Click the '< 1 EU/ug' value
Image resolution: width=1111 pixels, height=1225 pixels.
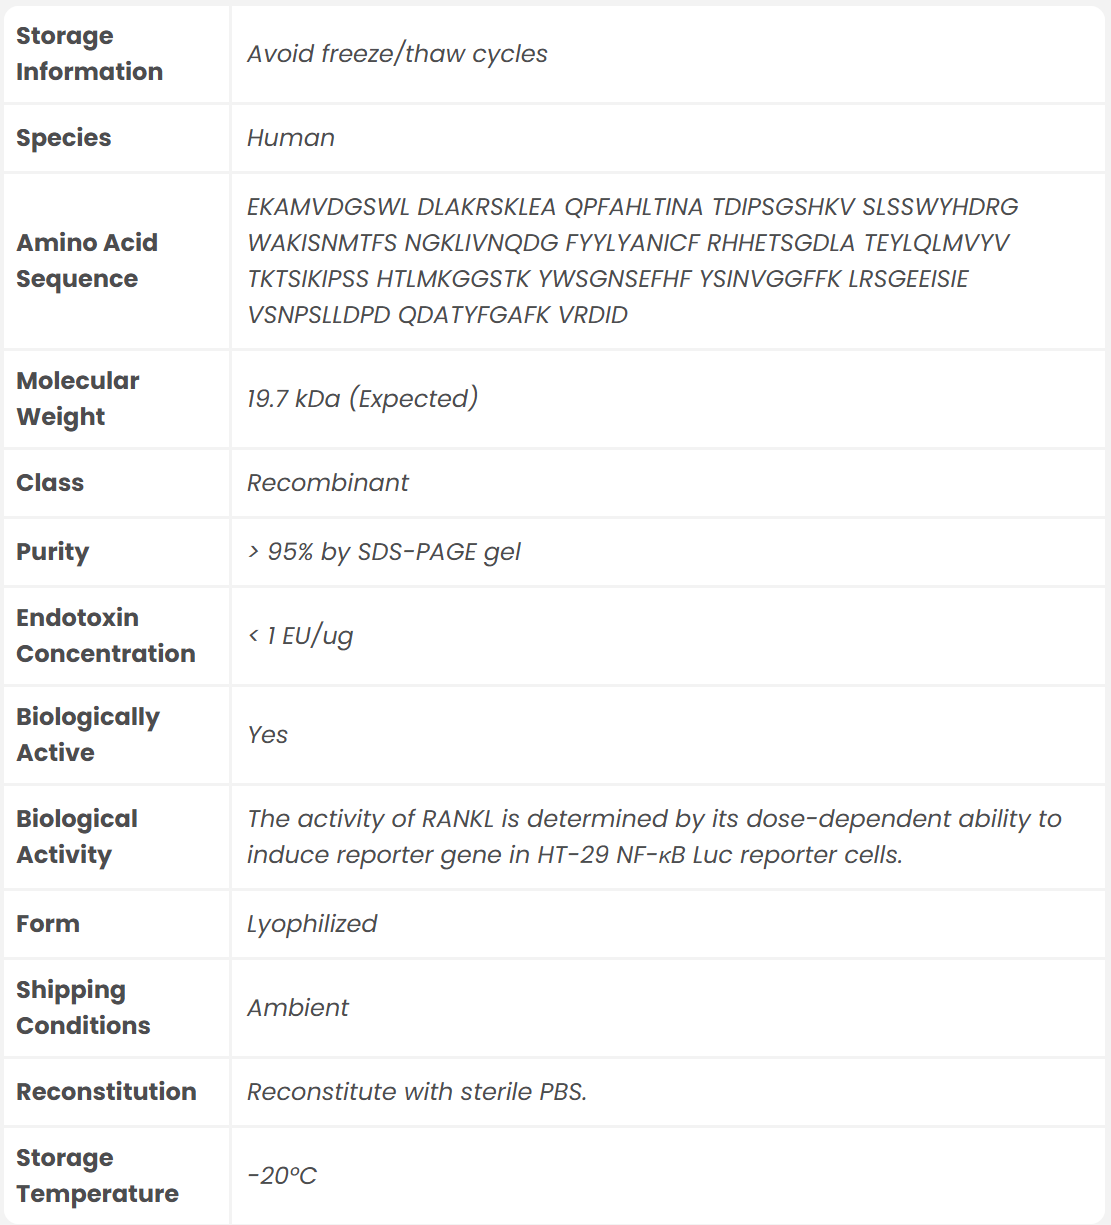click(x=300, y=636)
